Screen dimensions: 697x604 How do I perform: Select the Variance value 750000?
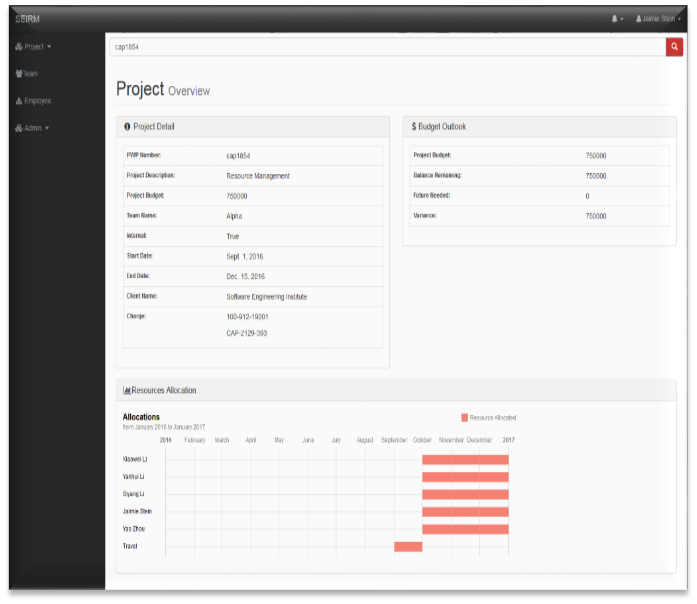pyautogui.click(x=596, y=216)
